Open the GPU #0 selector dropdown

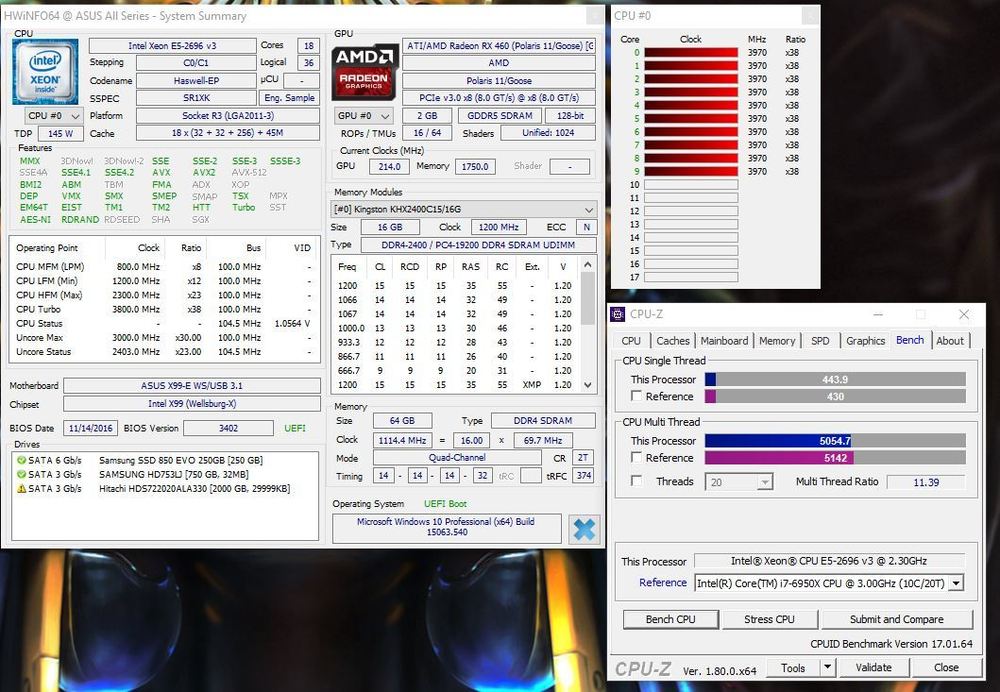click(363, 115)
